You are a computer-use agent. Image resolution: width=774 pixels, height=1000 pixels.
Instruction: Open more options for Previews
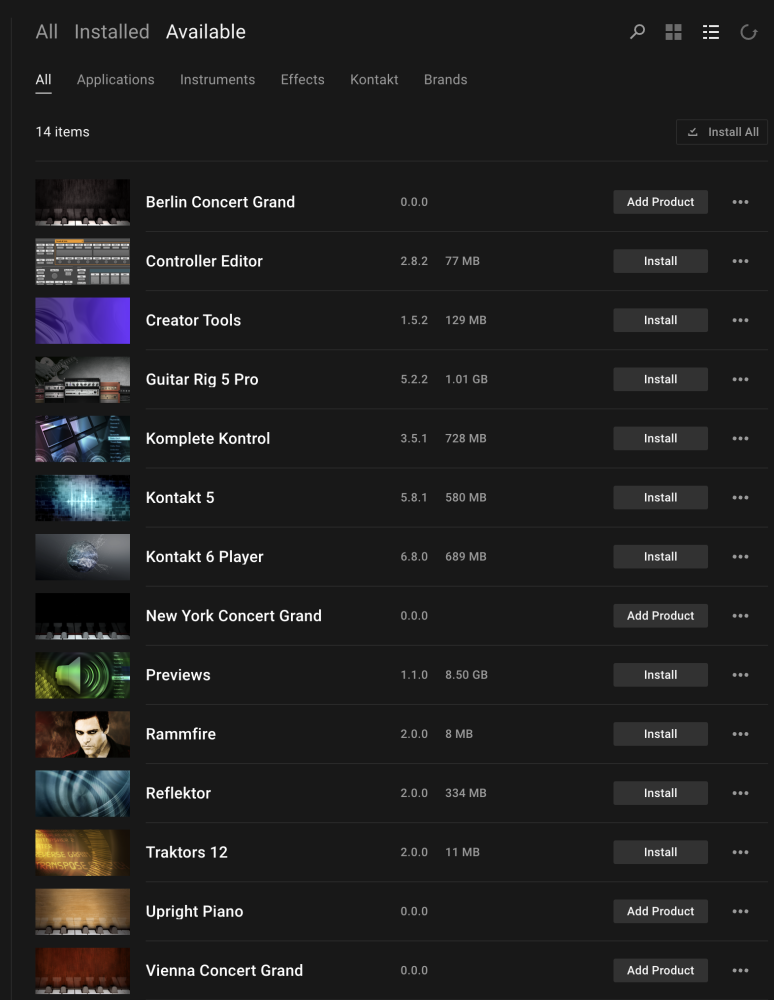point(740,675)
